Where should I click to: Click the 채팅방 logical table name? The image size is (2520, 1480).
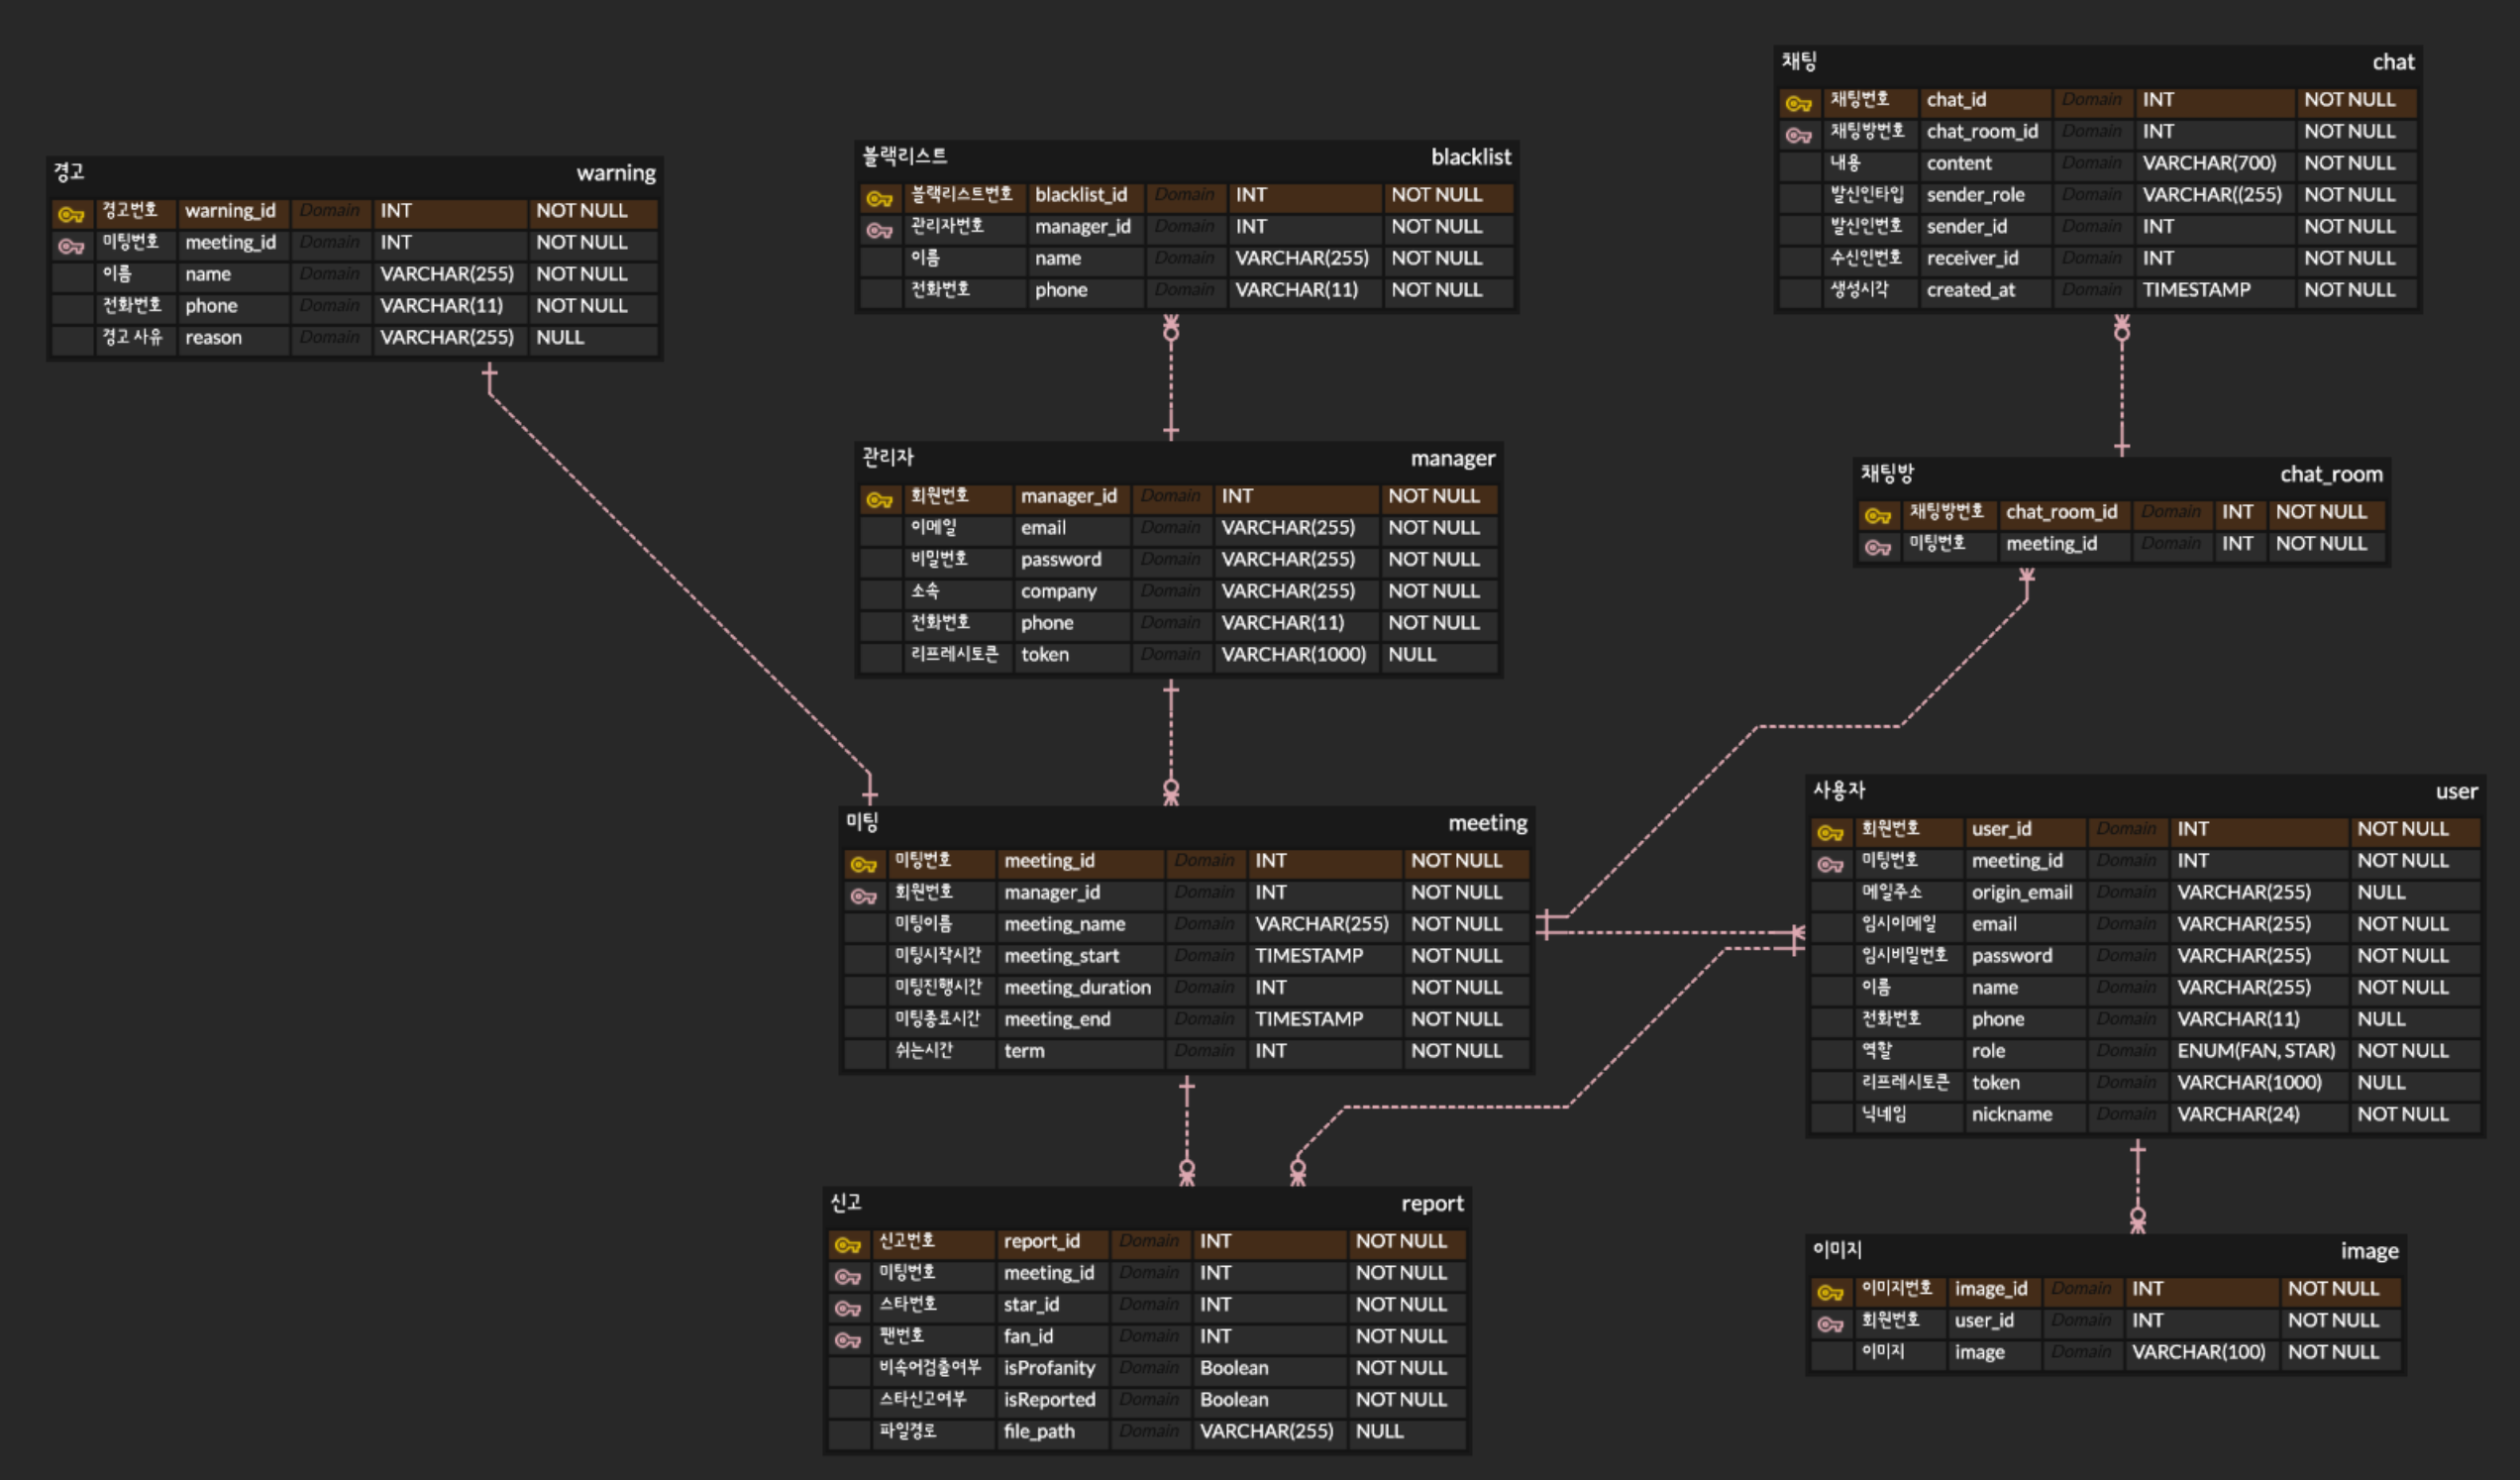(1887, 473)
